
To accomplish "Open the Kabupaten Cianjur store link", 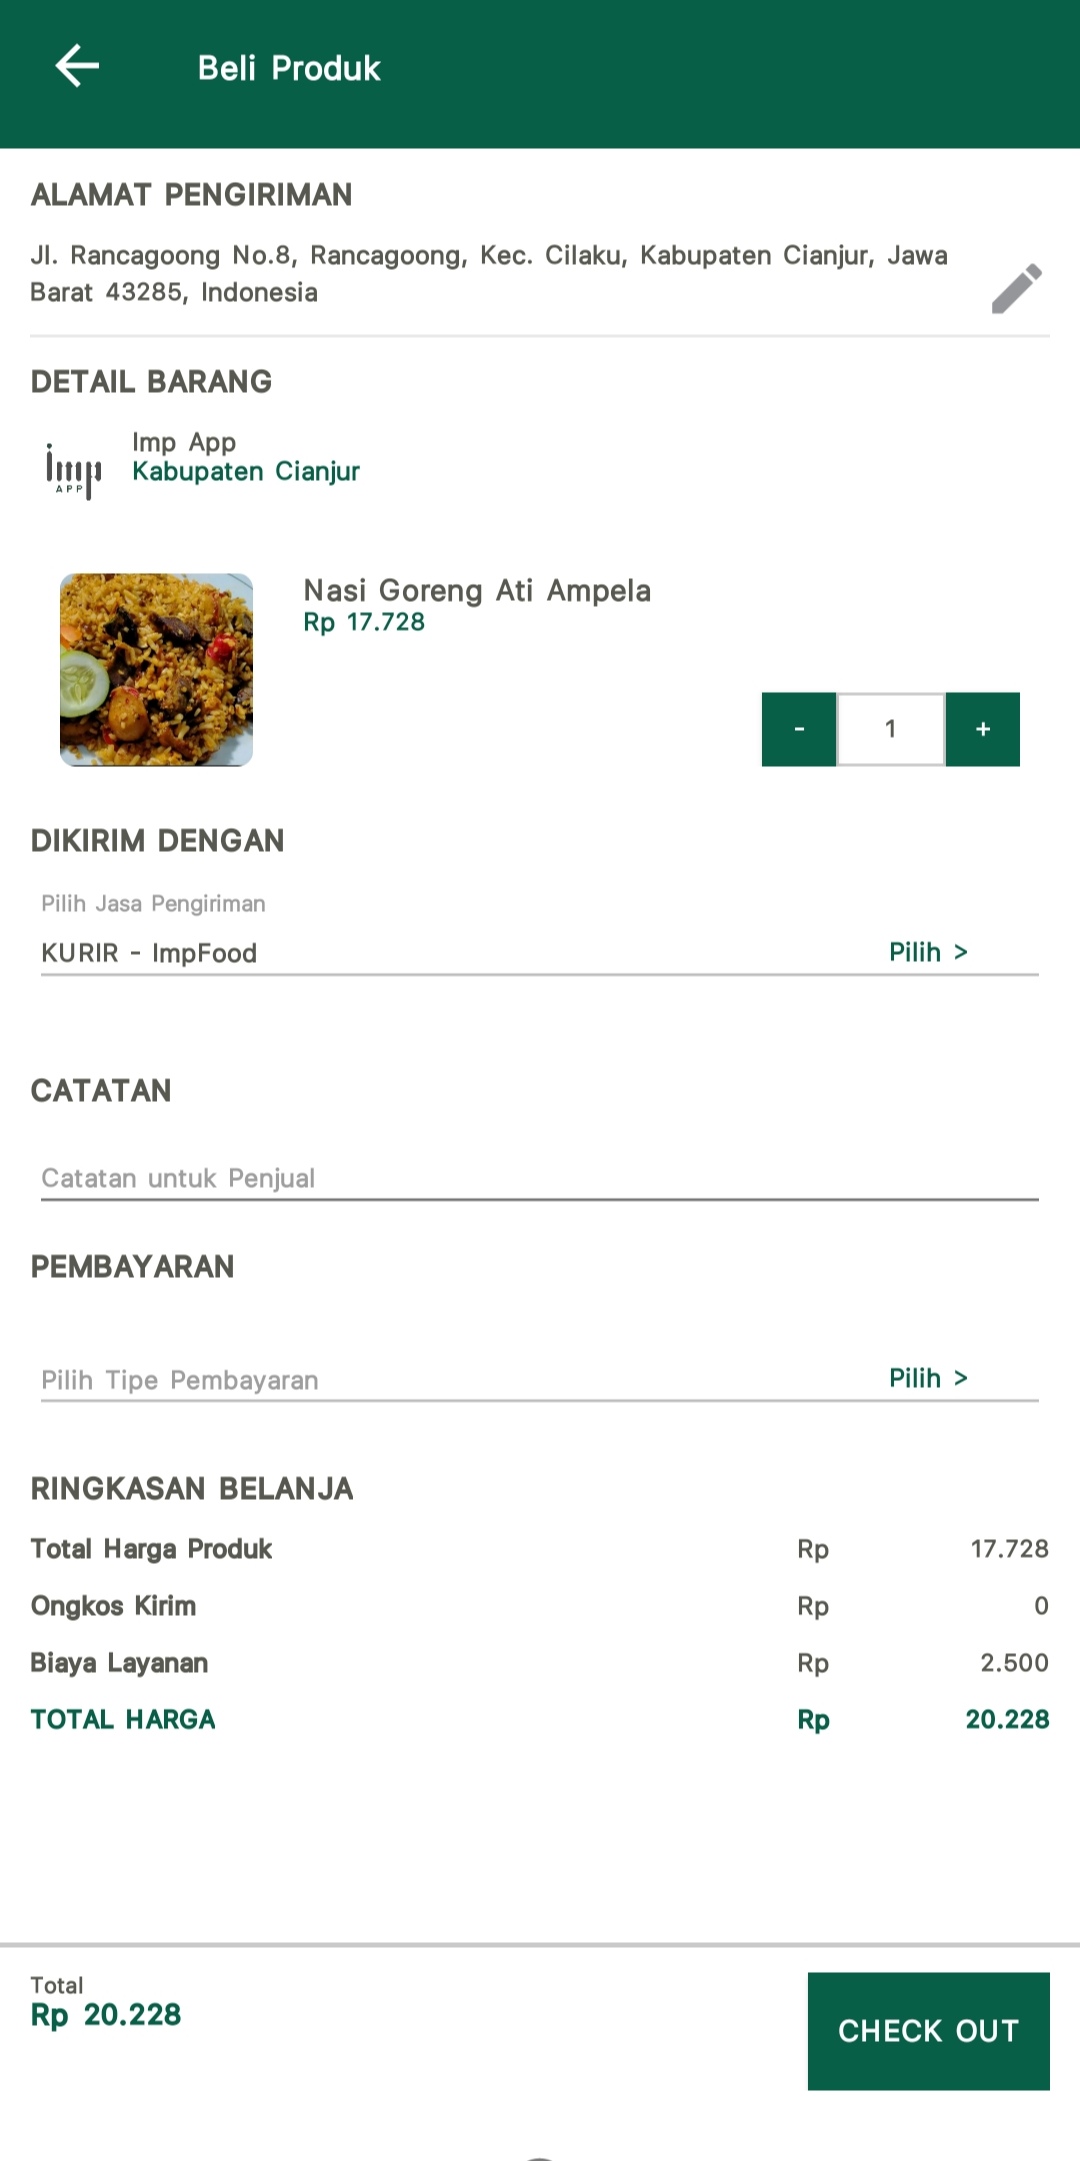I will click(x=246, y=471).
